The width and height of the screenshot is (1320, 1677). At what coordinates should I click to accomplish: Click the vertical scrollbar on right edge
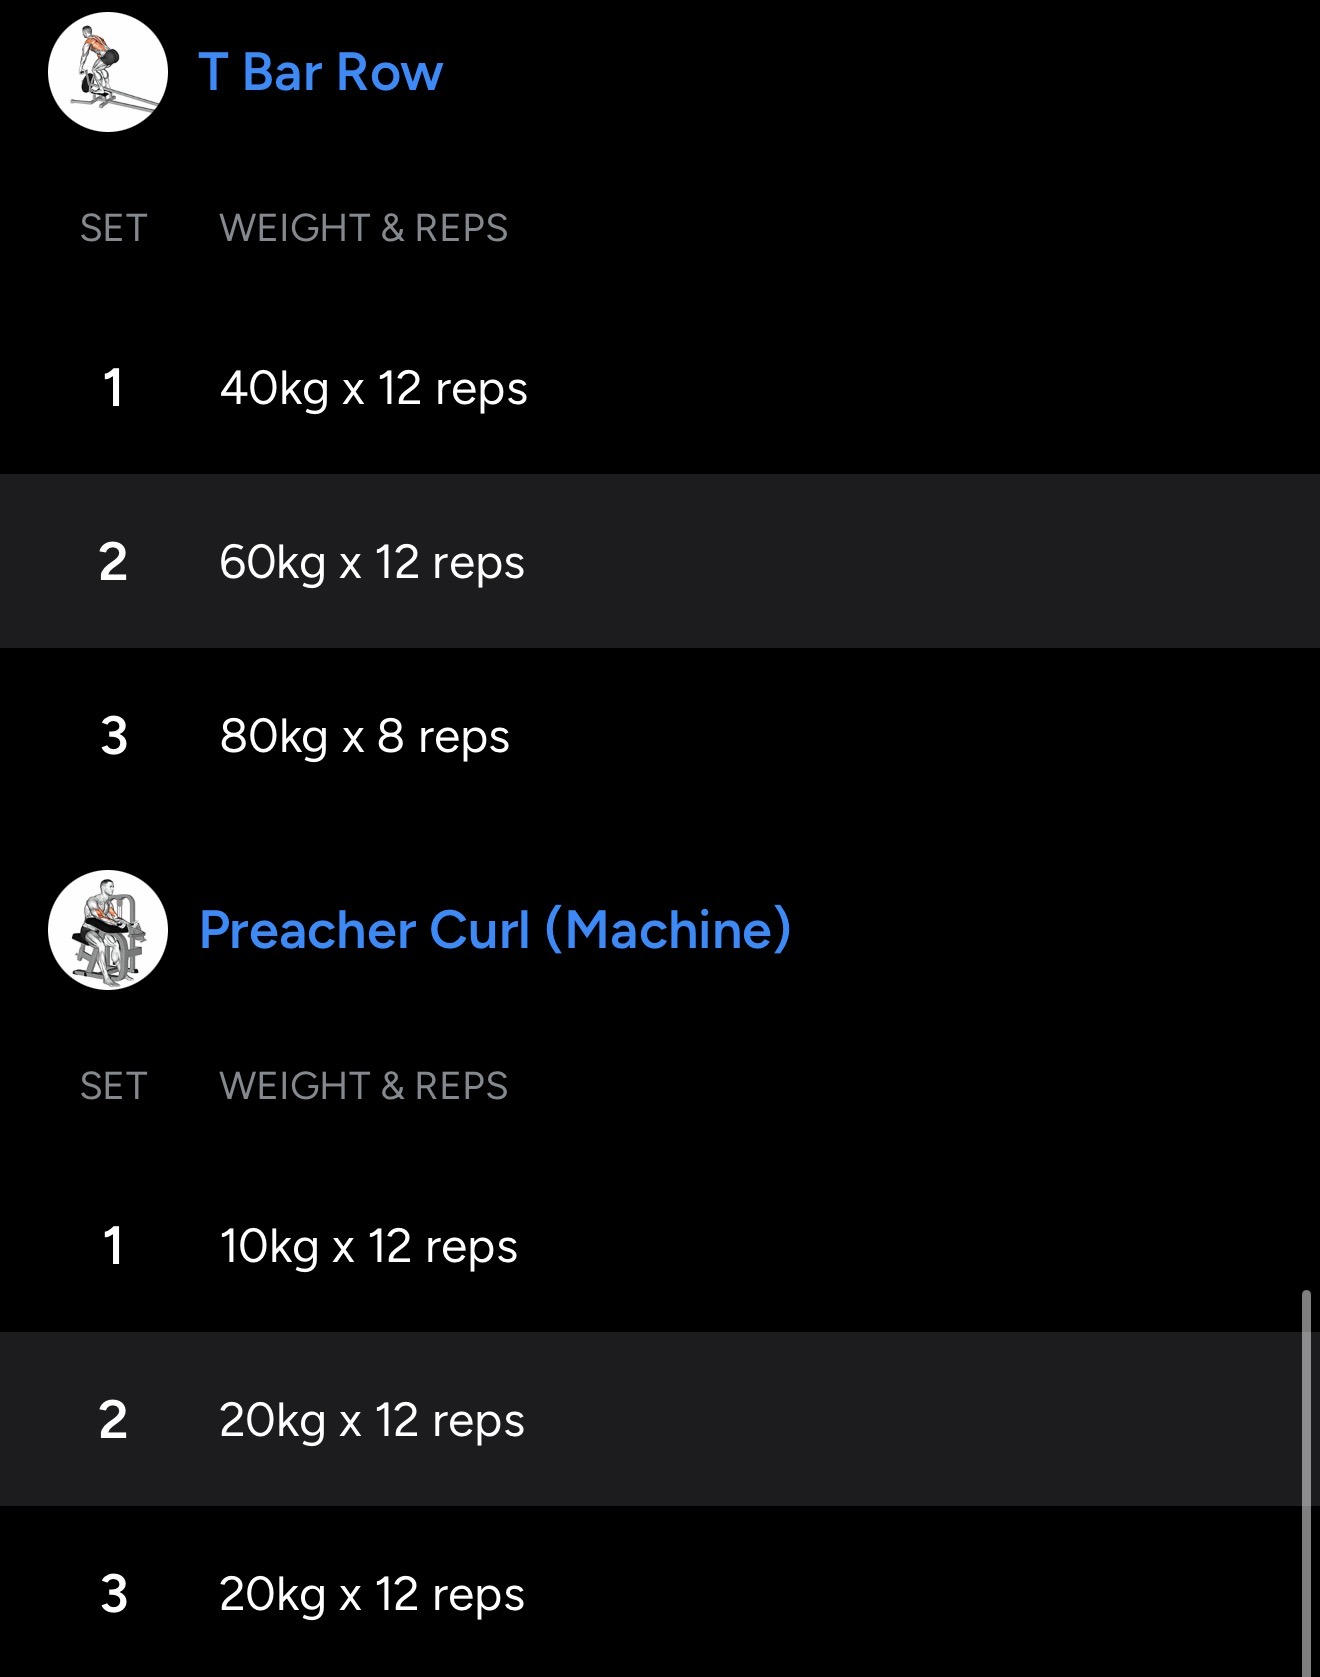pos(1306,1480)
